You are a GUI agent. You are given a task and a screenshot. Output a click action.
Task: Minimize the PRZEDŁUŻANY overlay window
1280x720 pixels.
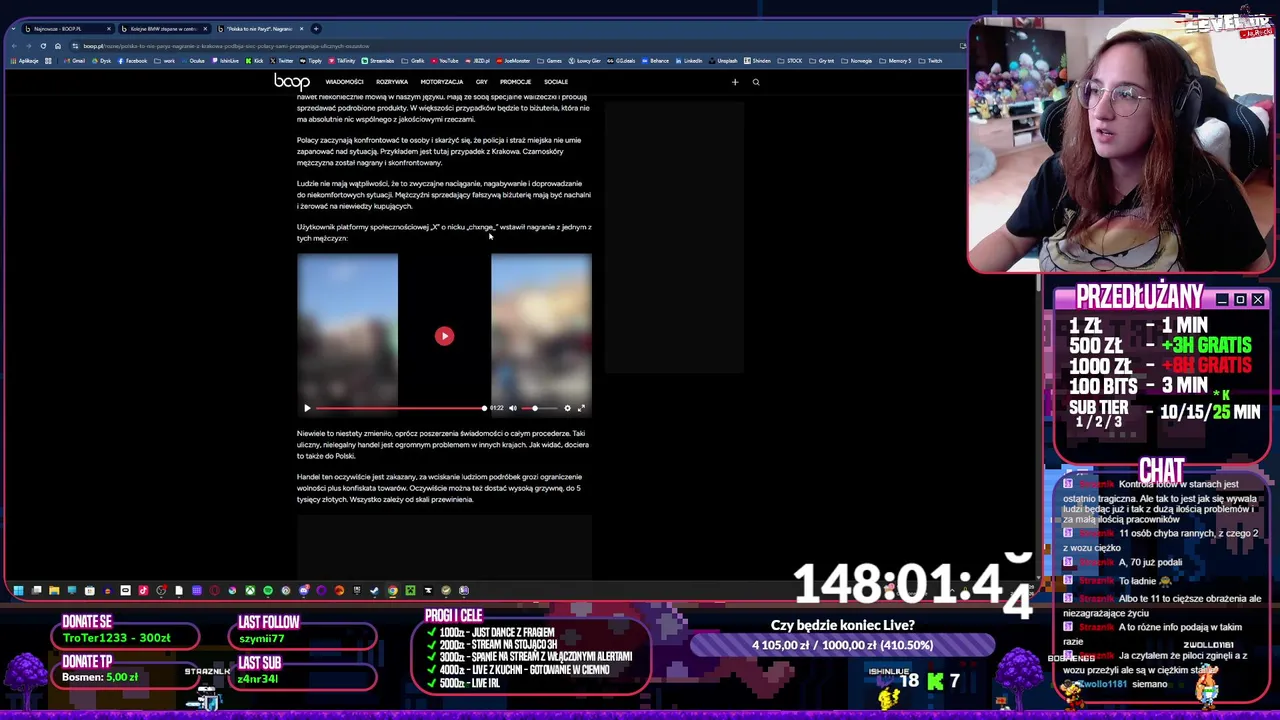point(1222,300)
